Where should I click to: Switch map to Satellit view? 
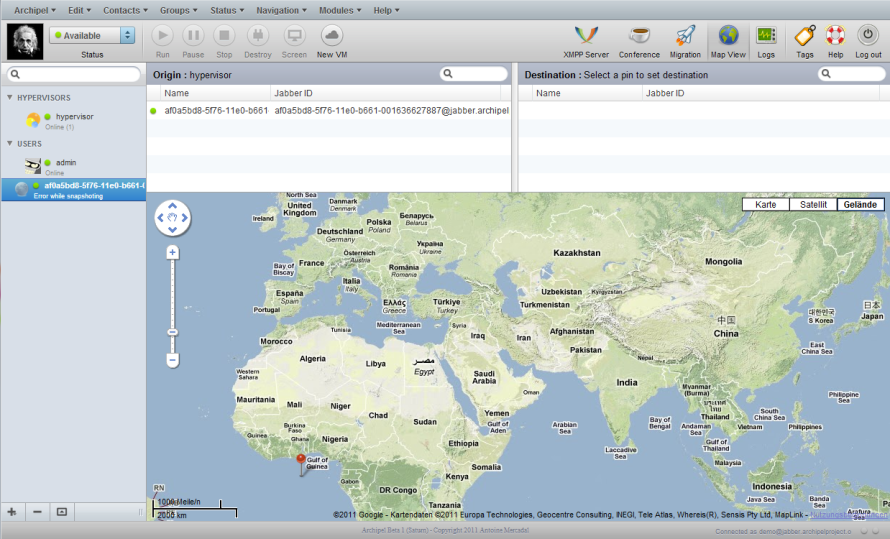point(813,204)
